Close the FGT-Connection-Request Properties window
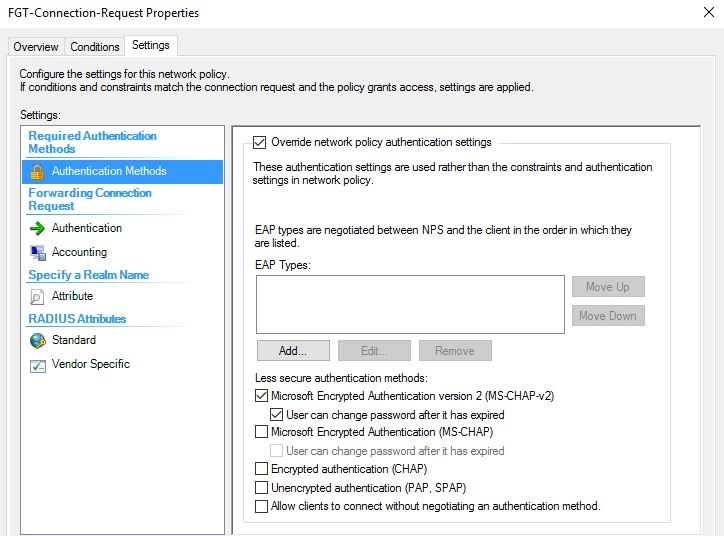 pyautogui.click(x=709, y=12)
